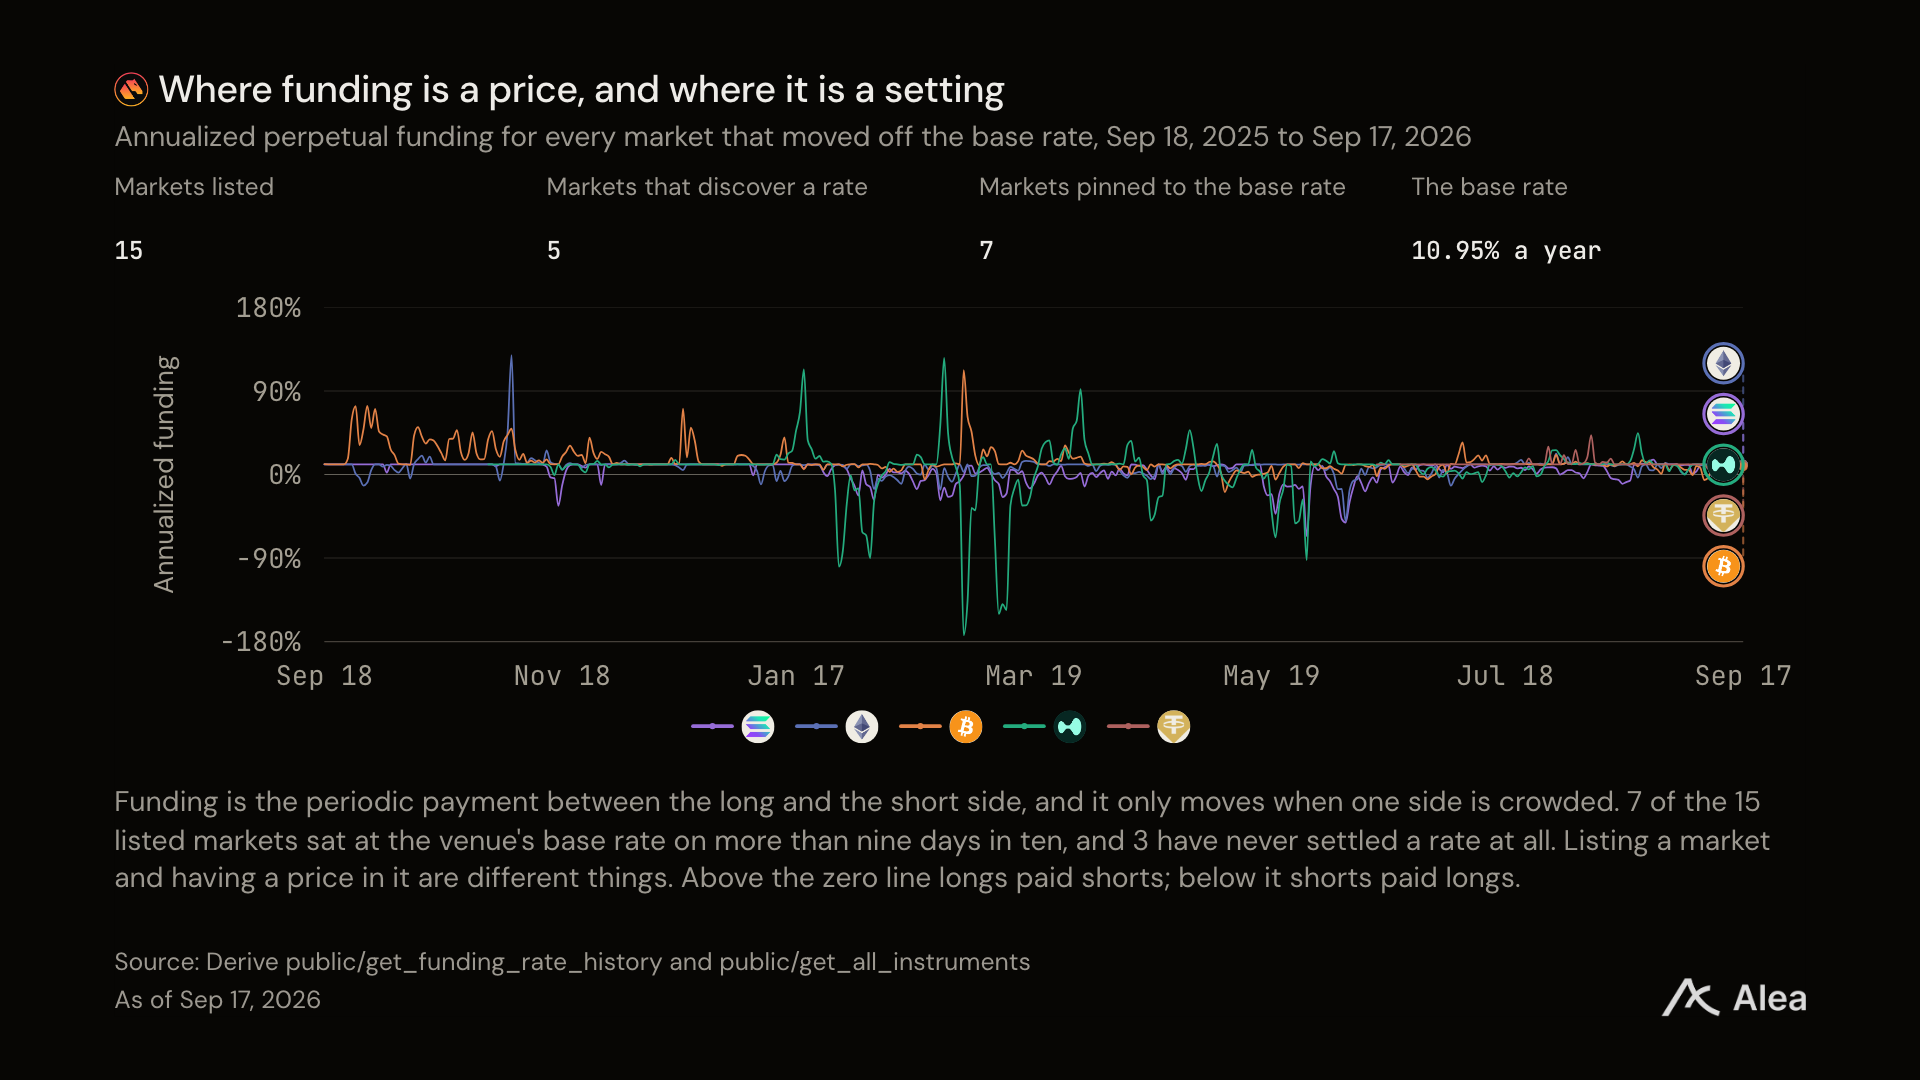Toggle the Ethereum series in the legend
Image resolution: width=1920 pixels, height=1080 pixels.
tap(837, 727)
